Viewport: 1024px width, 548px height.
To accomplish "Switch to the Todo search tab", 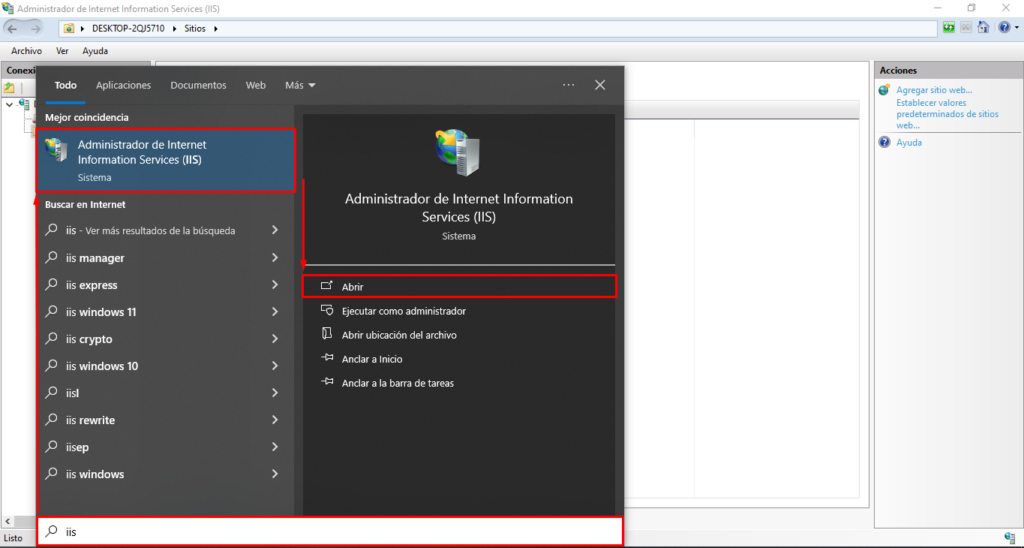I will (x=65, y=86).
